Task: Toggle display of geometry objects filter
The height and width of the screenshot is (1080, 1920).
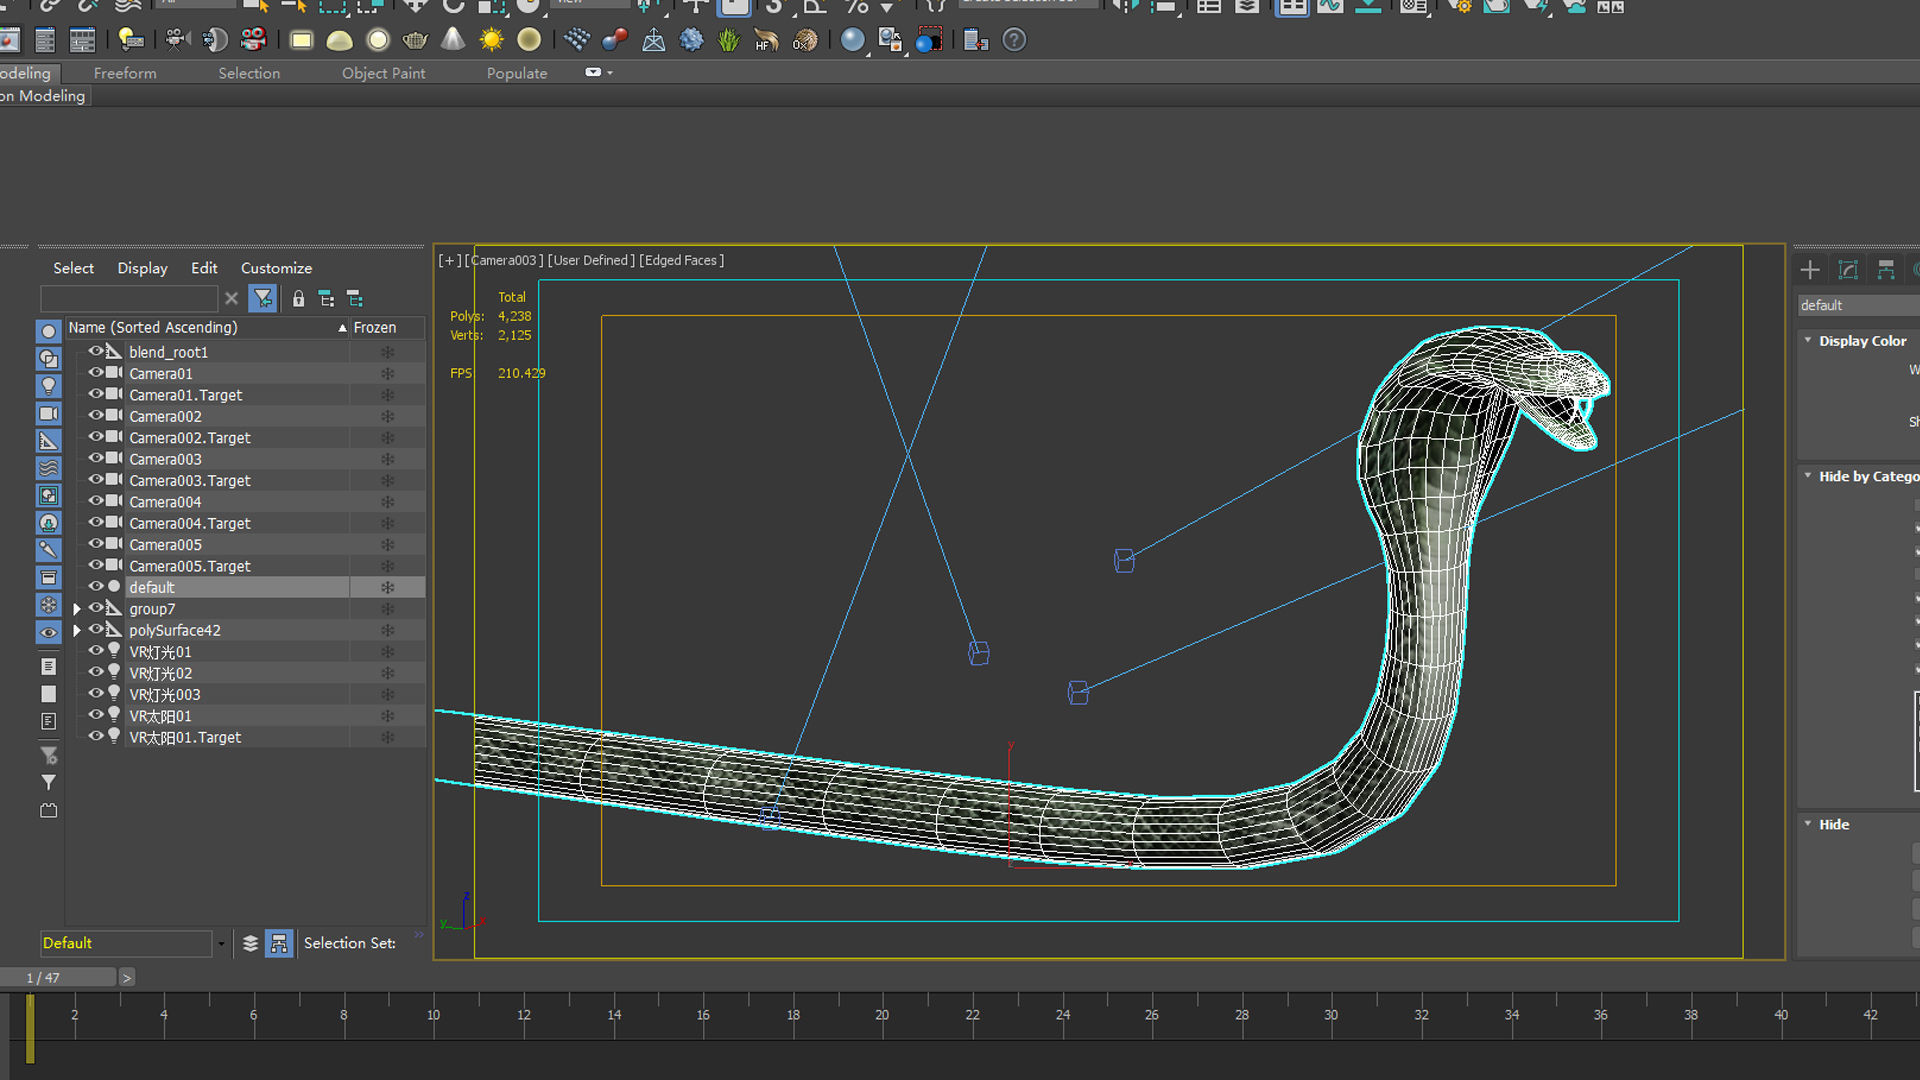Action: coord(48,331)
